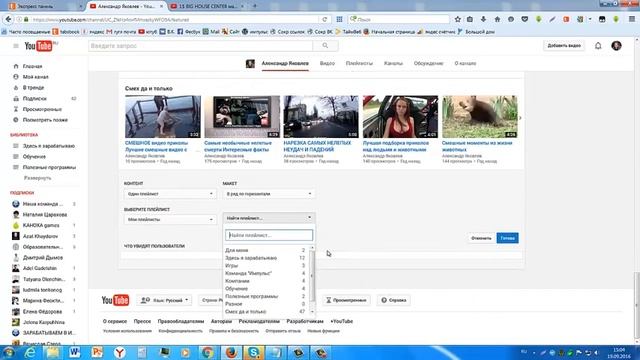640x360 pixels.
Task: Expand Развернуть in the sidebar library
Action: coord(38,178)
